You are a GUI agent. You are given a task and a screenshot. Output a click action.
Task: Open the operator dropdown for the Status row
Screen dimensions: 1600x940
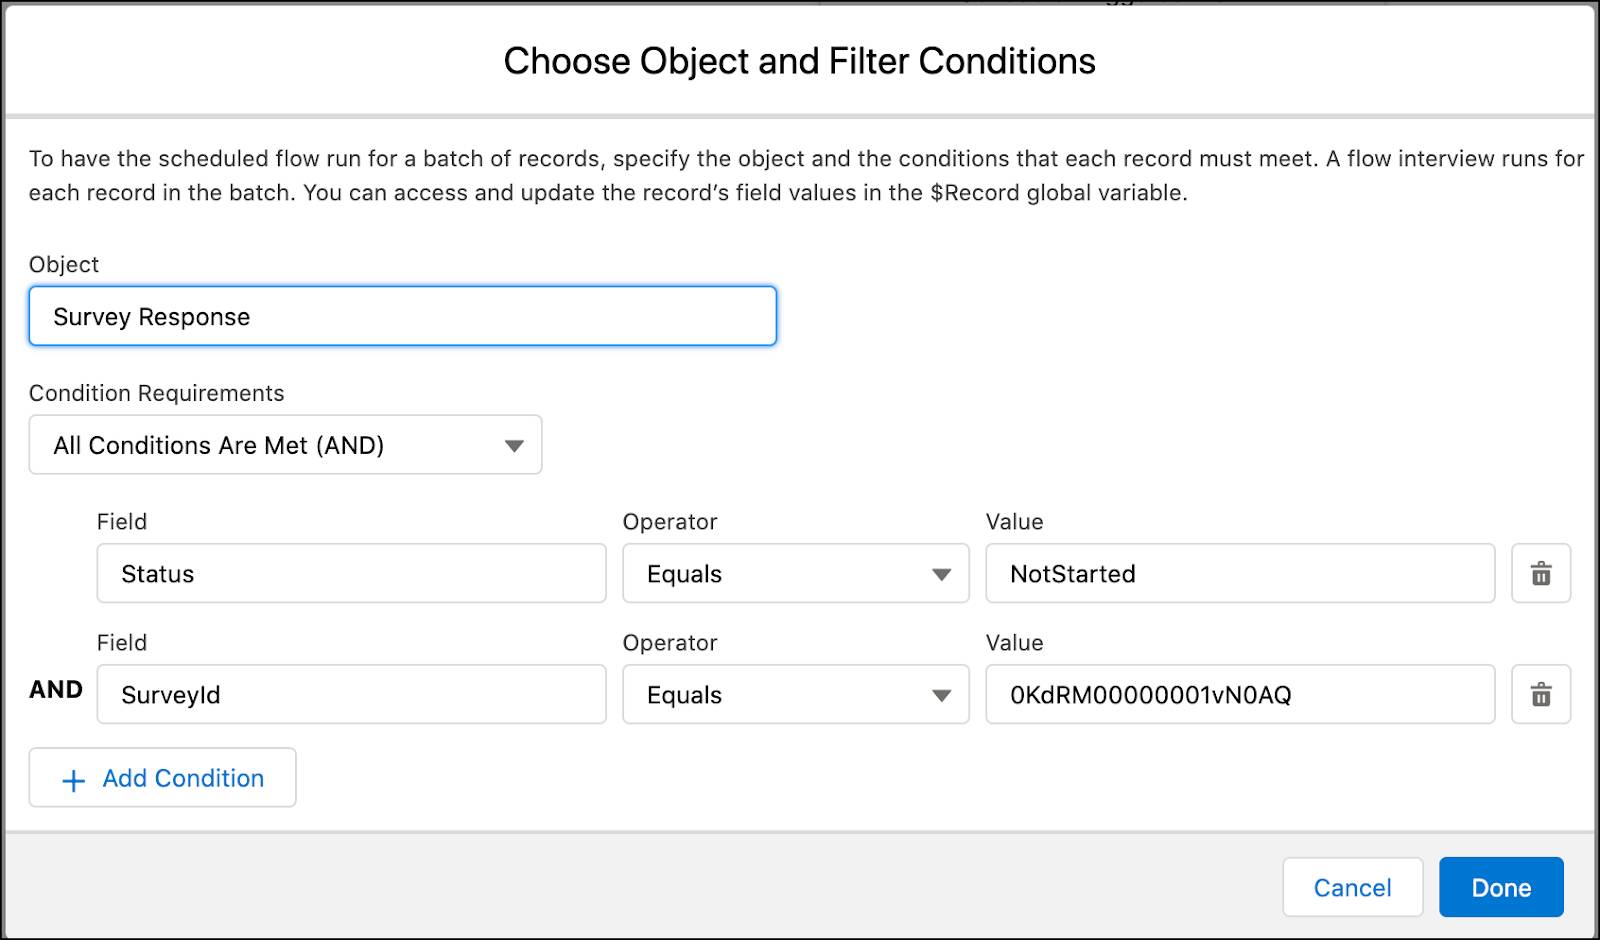pos(795,573)
